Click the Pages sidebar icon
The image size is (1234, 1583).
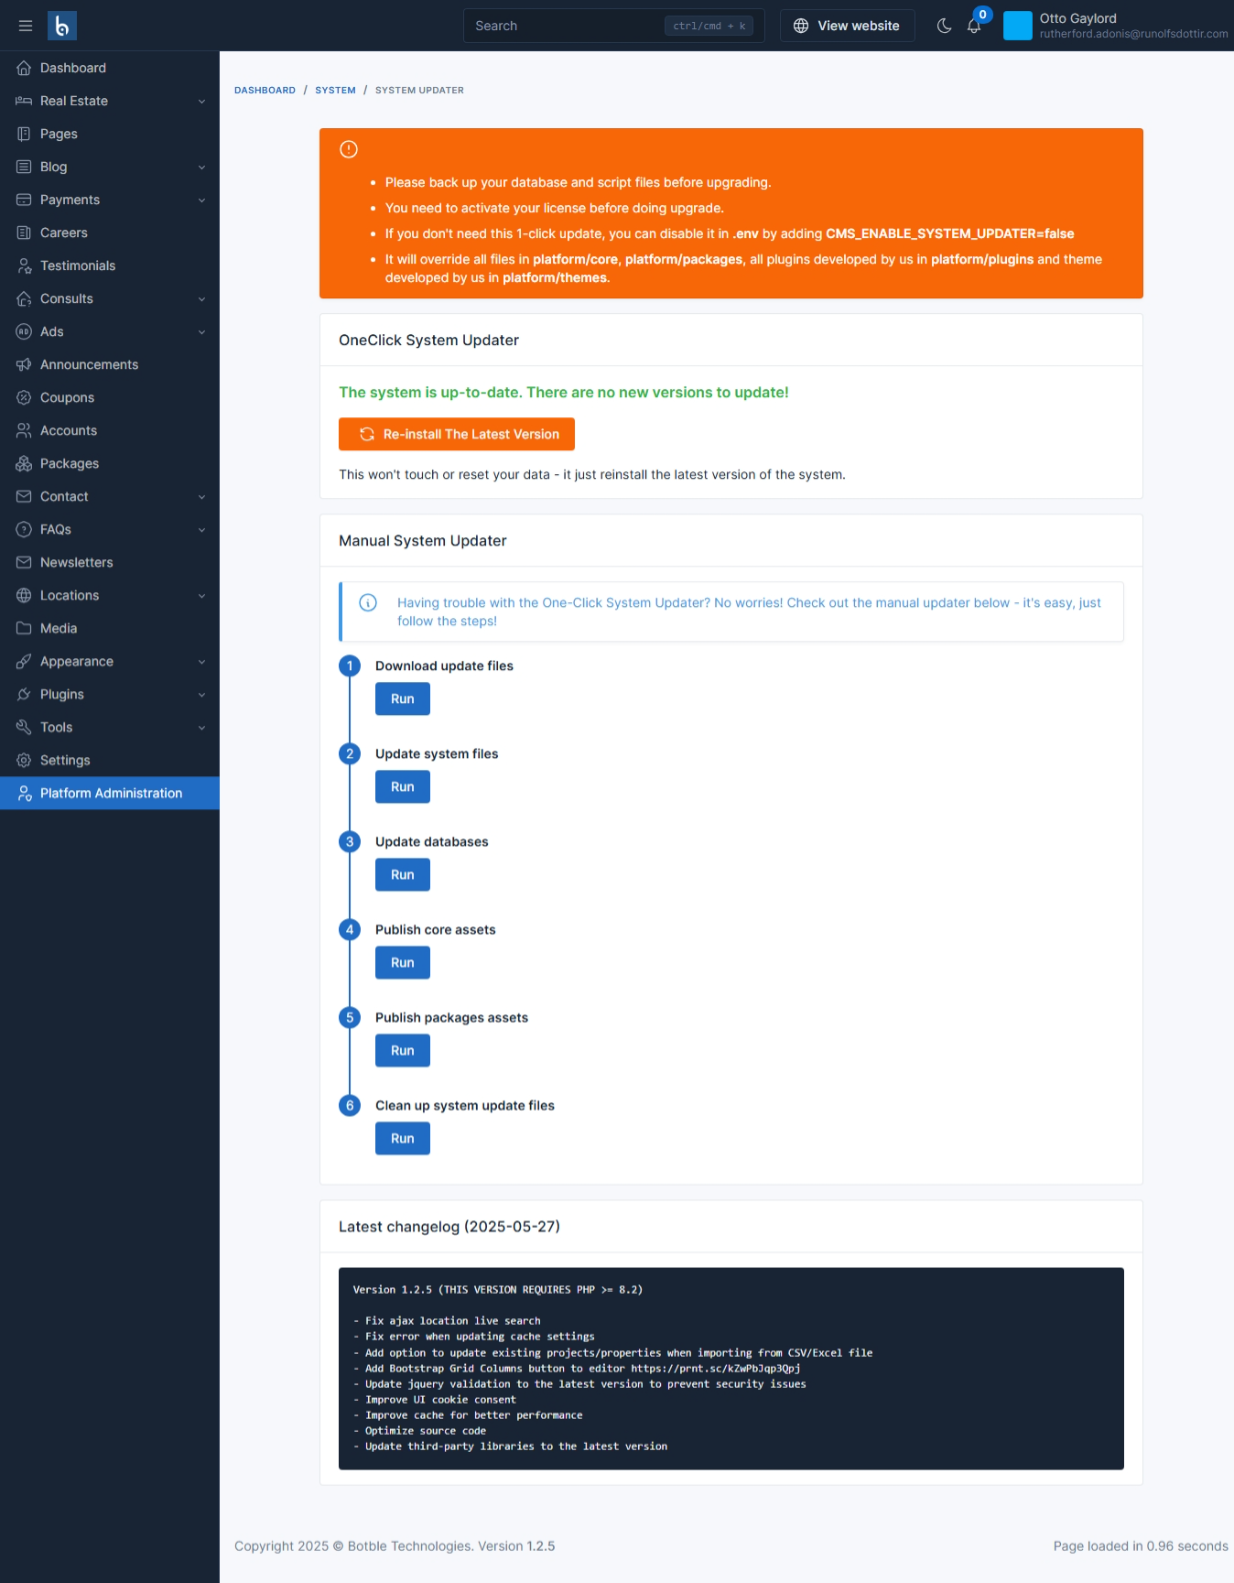tap(24, 134)
